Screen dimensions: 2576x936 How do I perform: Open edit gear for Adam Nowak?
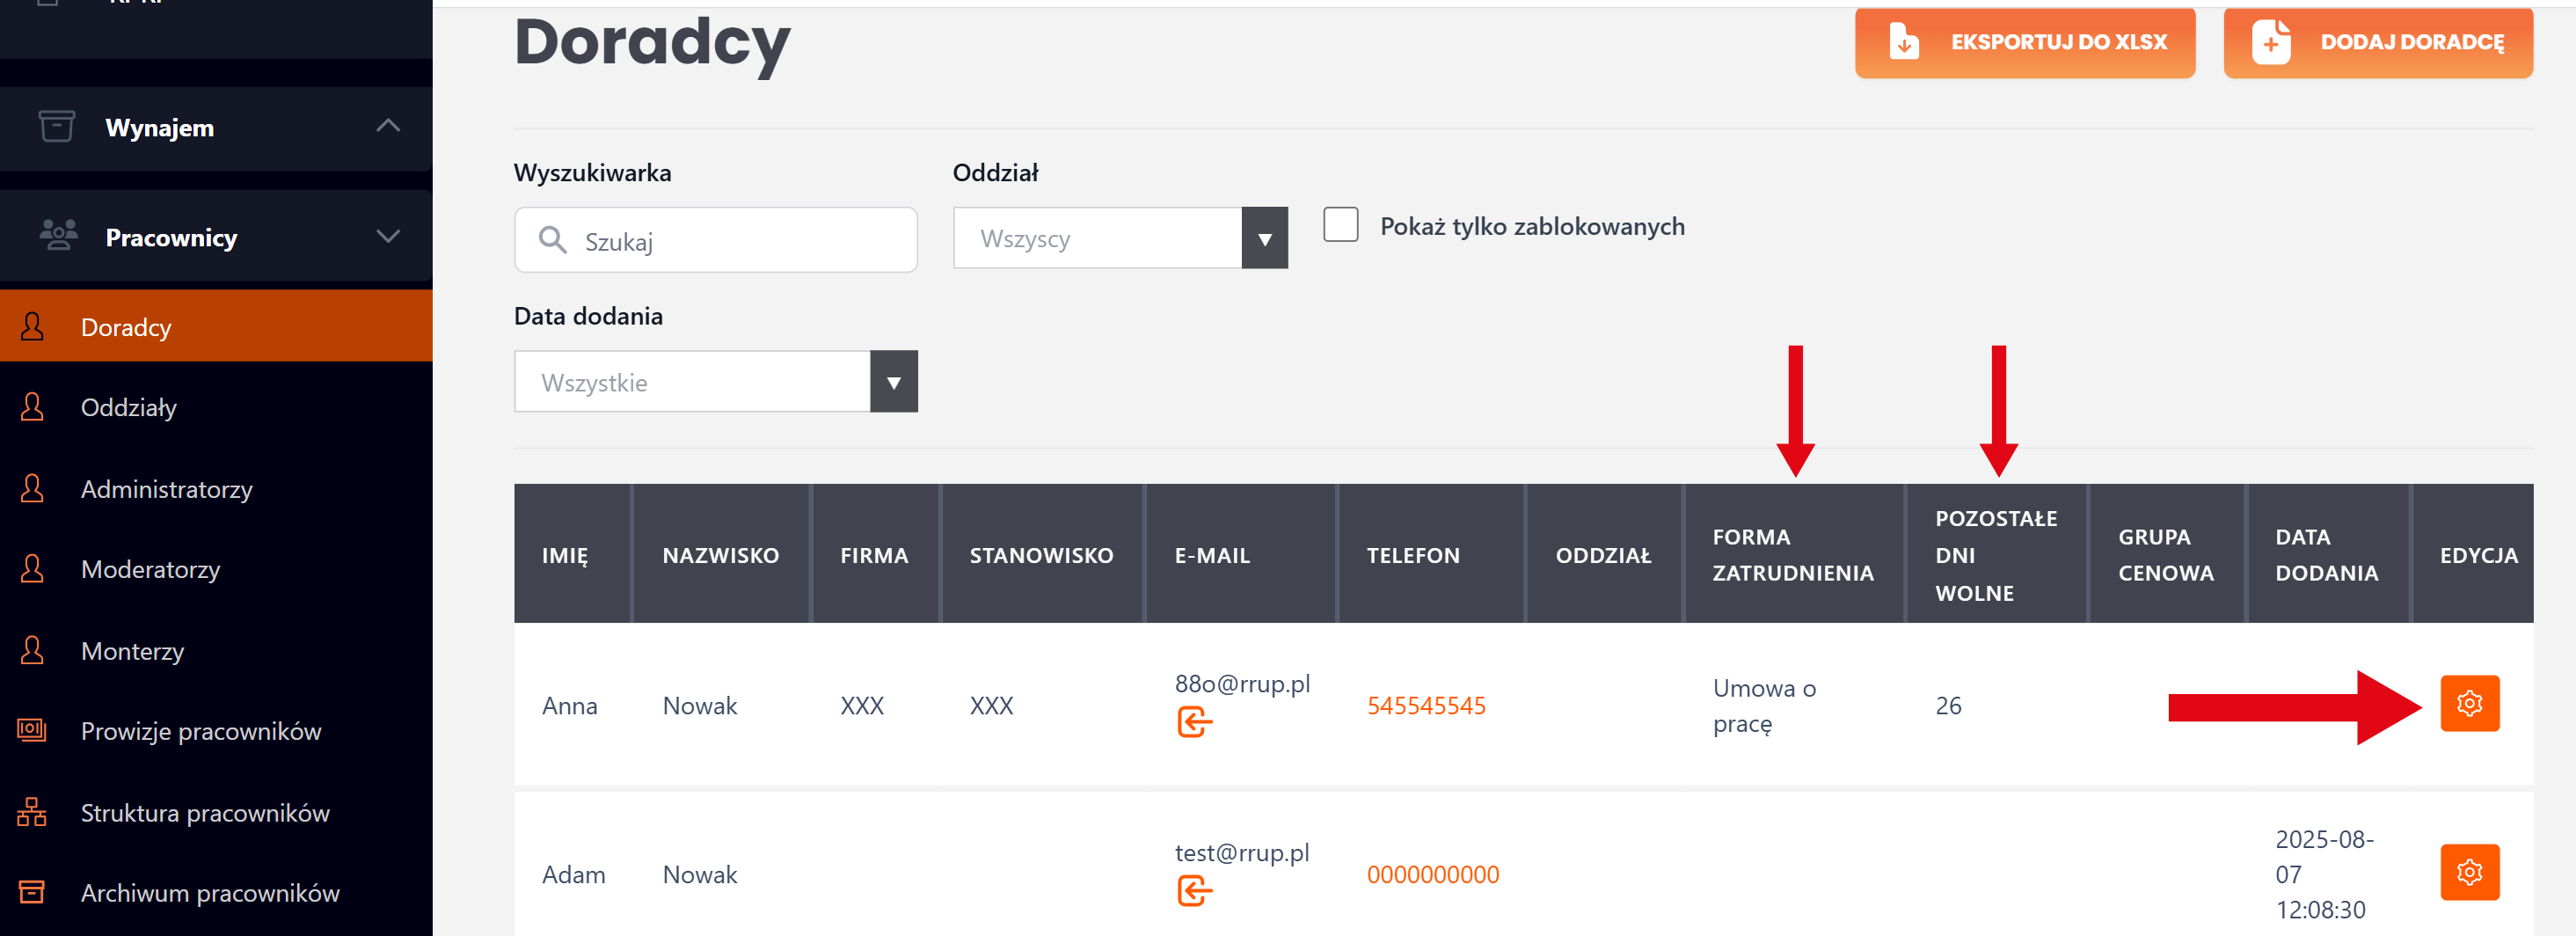tap(2469, 873)
